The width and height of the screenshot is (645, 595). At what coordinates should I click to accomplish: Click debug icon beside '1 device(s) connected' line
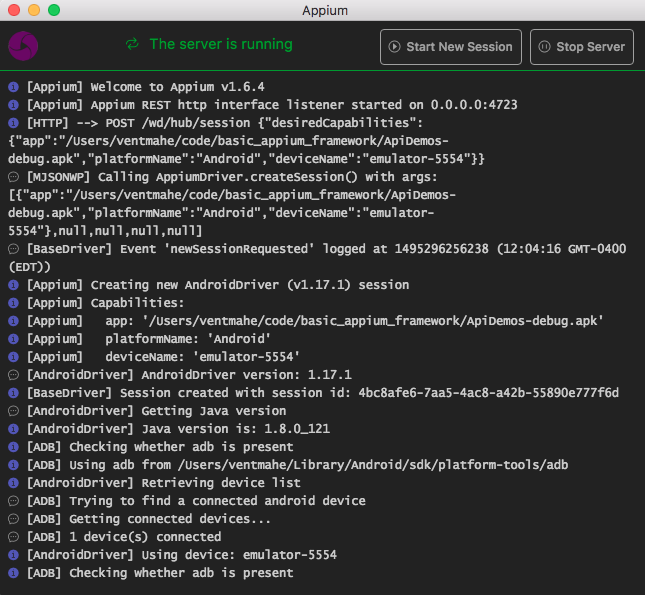(13, 537)
